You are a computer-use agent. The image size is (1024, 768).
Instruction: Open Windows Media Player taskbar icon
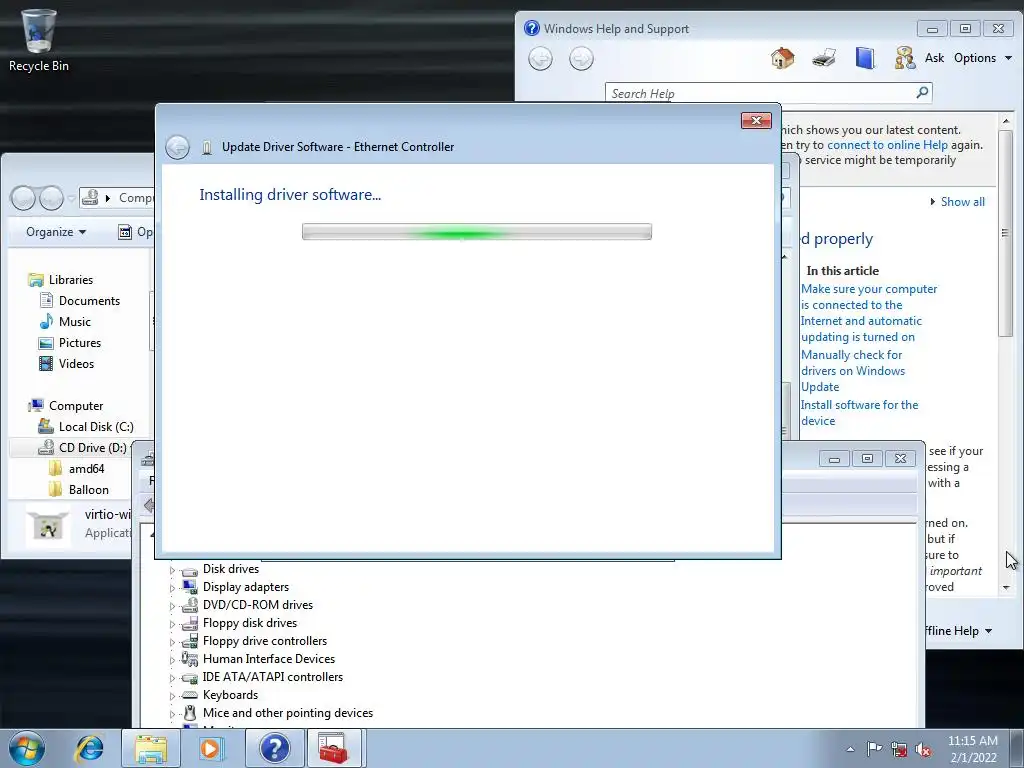coord(212,748)
